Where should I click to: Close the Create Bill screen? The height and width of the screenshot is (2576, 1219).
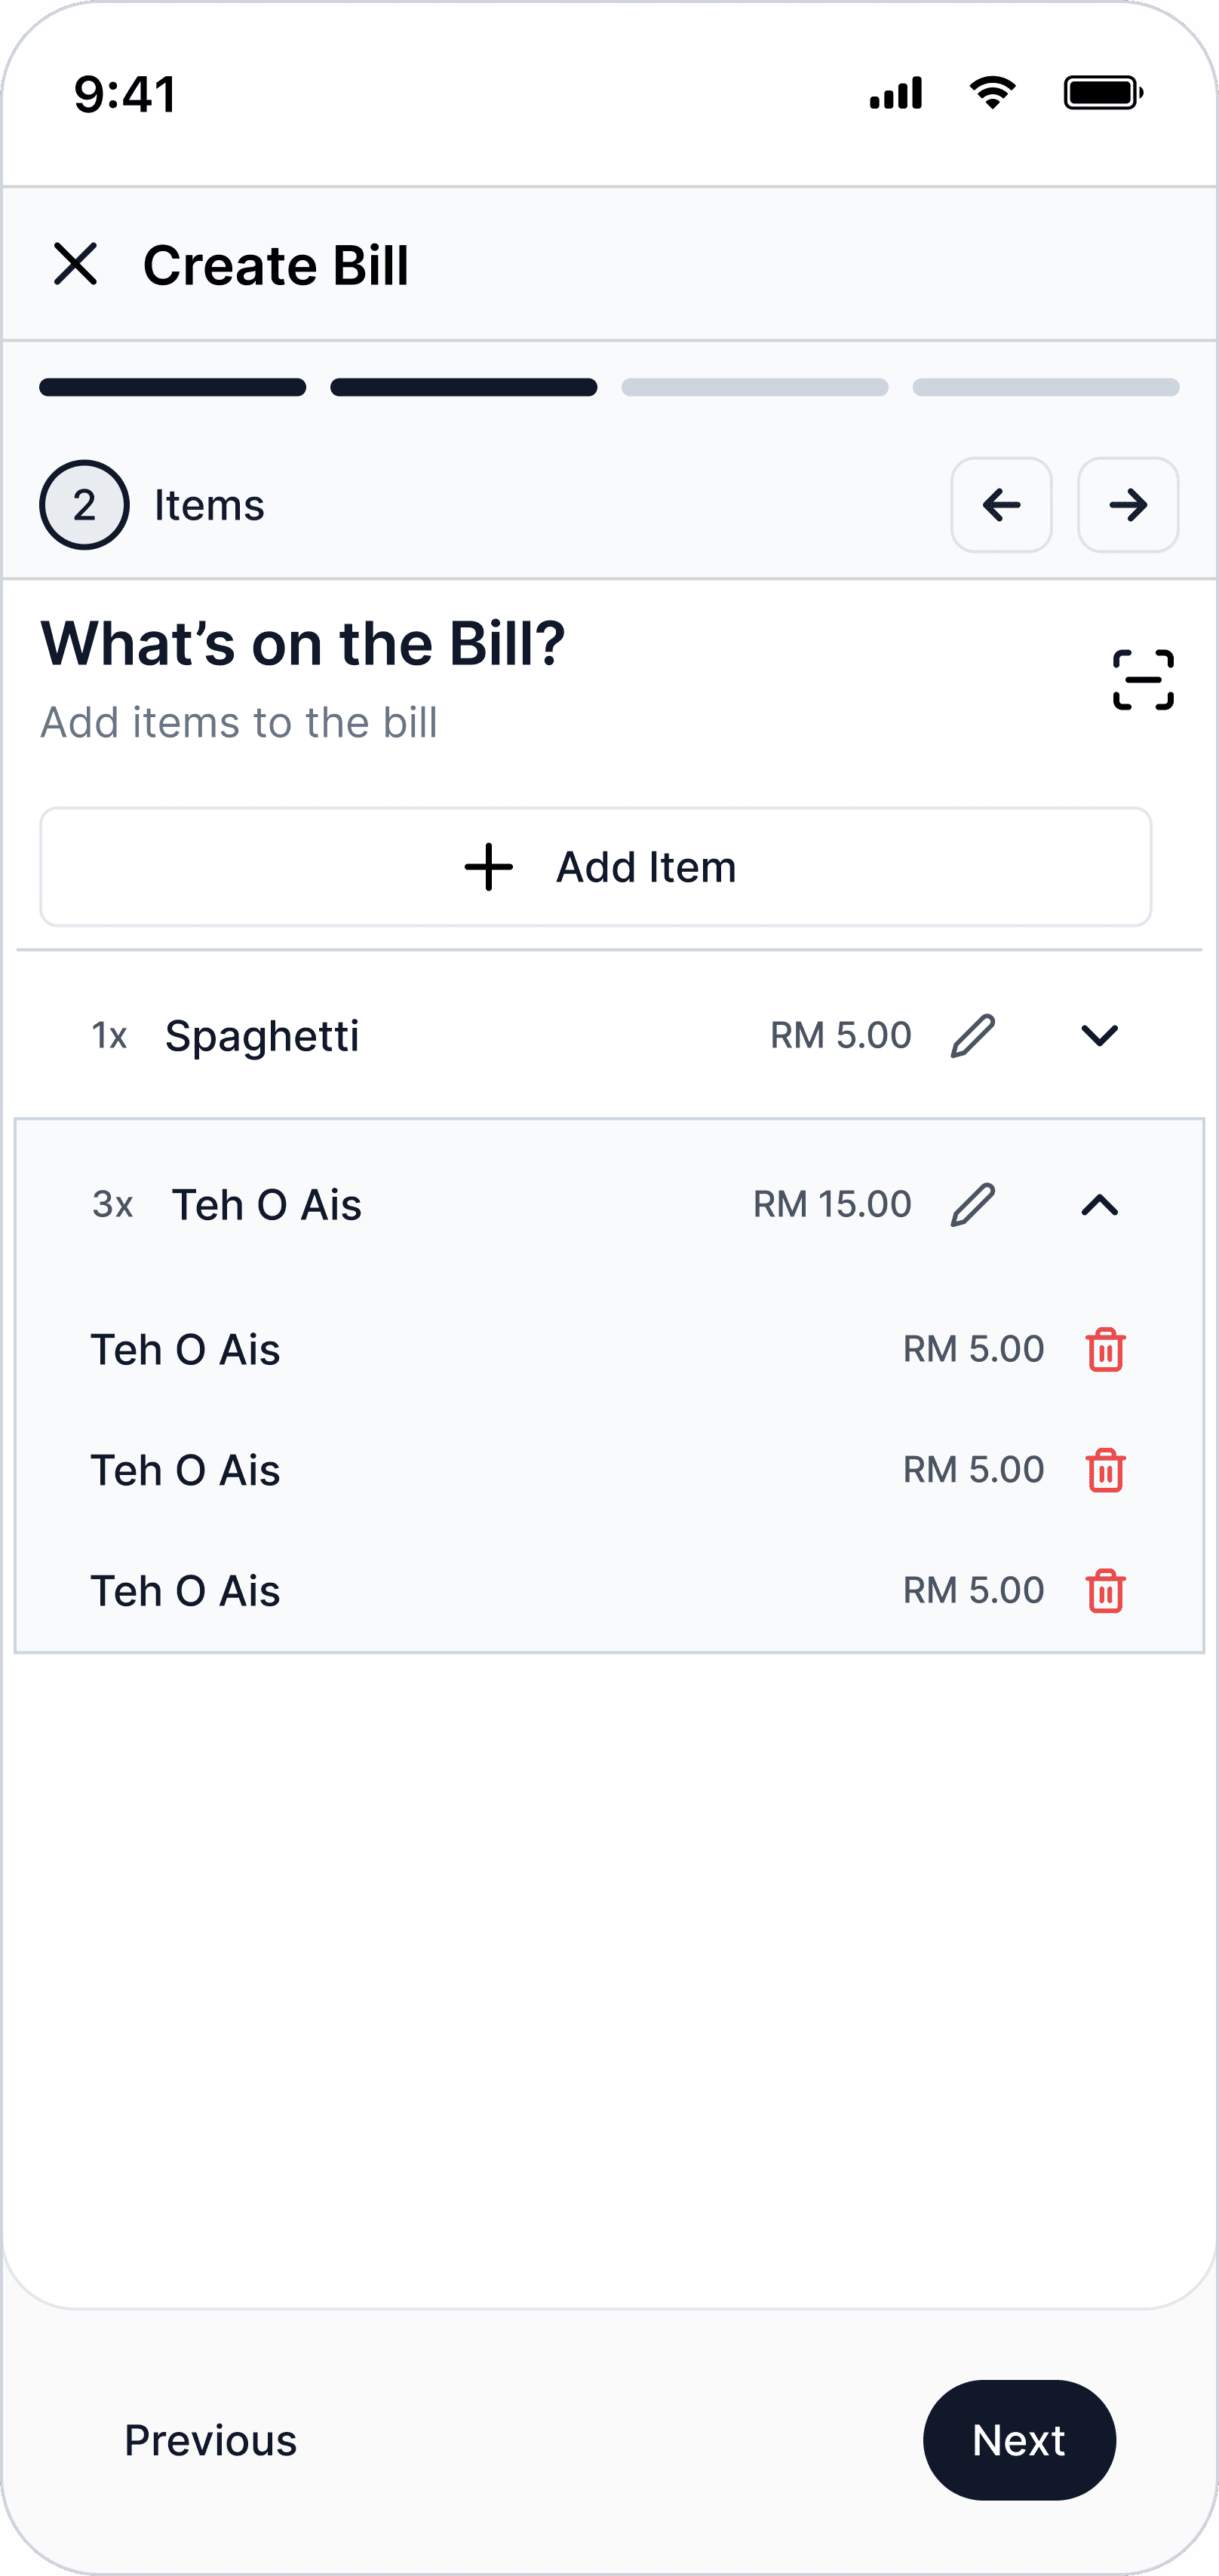click(75, 264)
